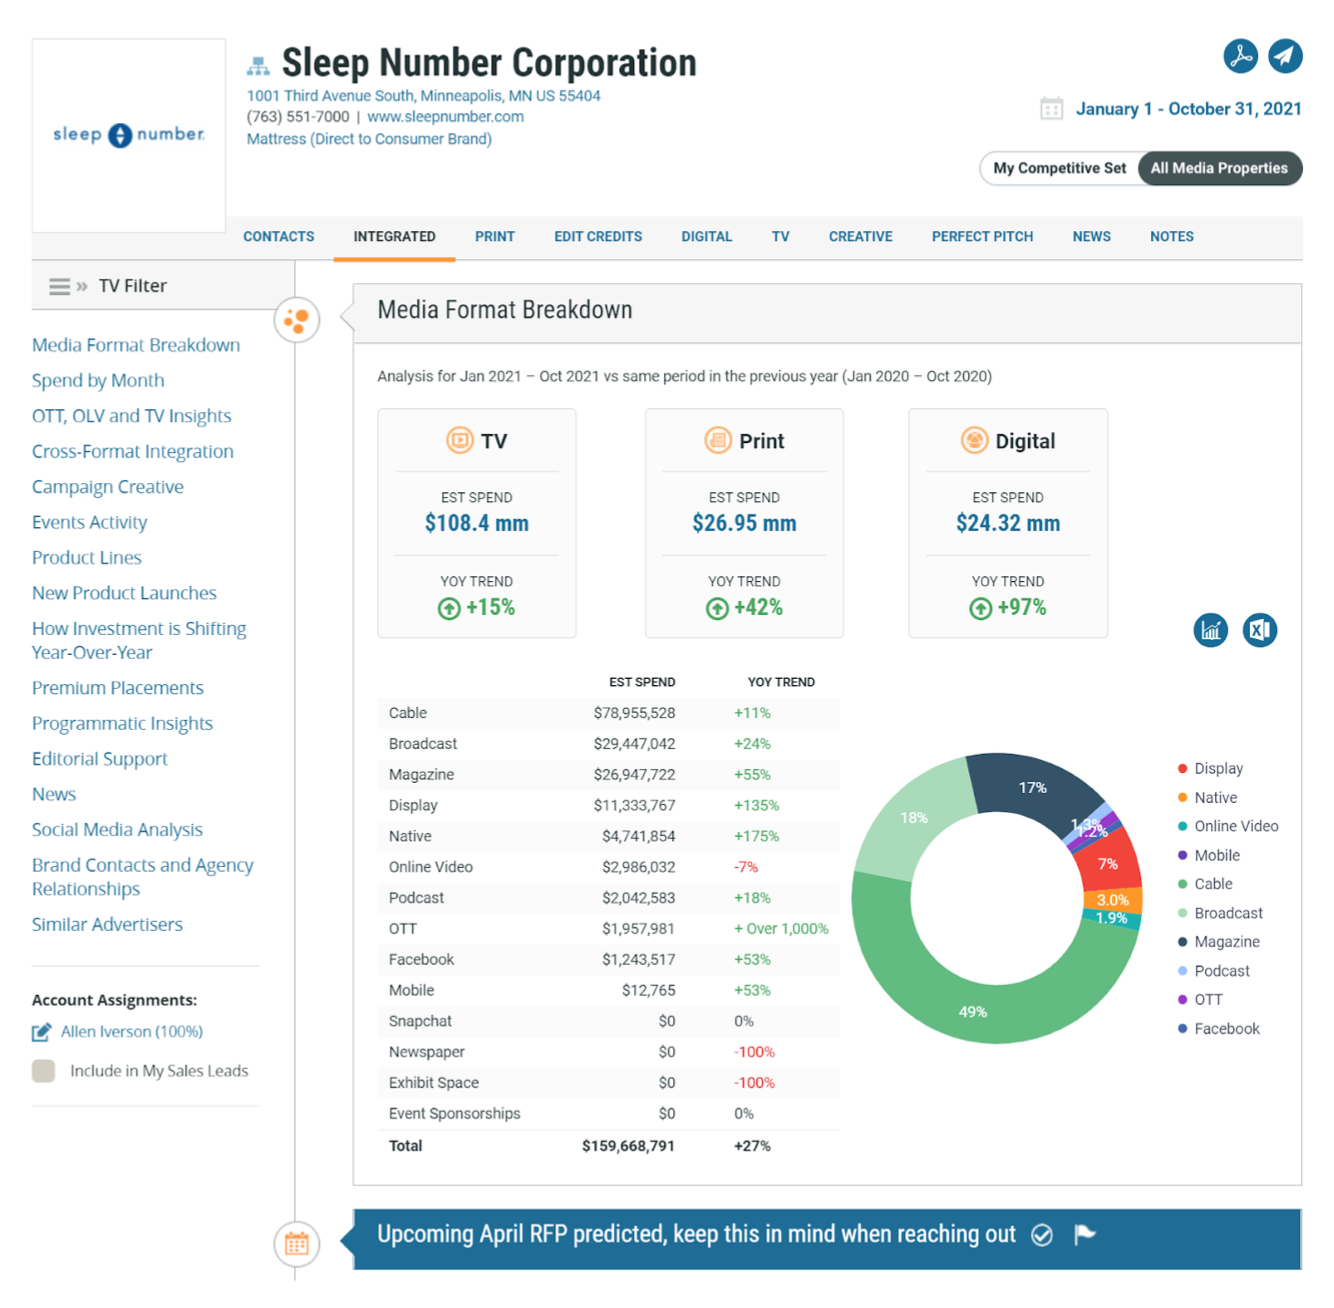Toggle Cable legend entry
The width and height of the screenshot is (1334, 1308).
point(1205,884)
